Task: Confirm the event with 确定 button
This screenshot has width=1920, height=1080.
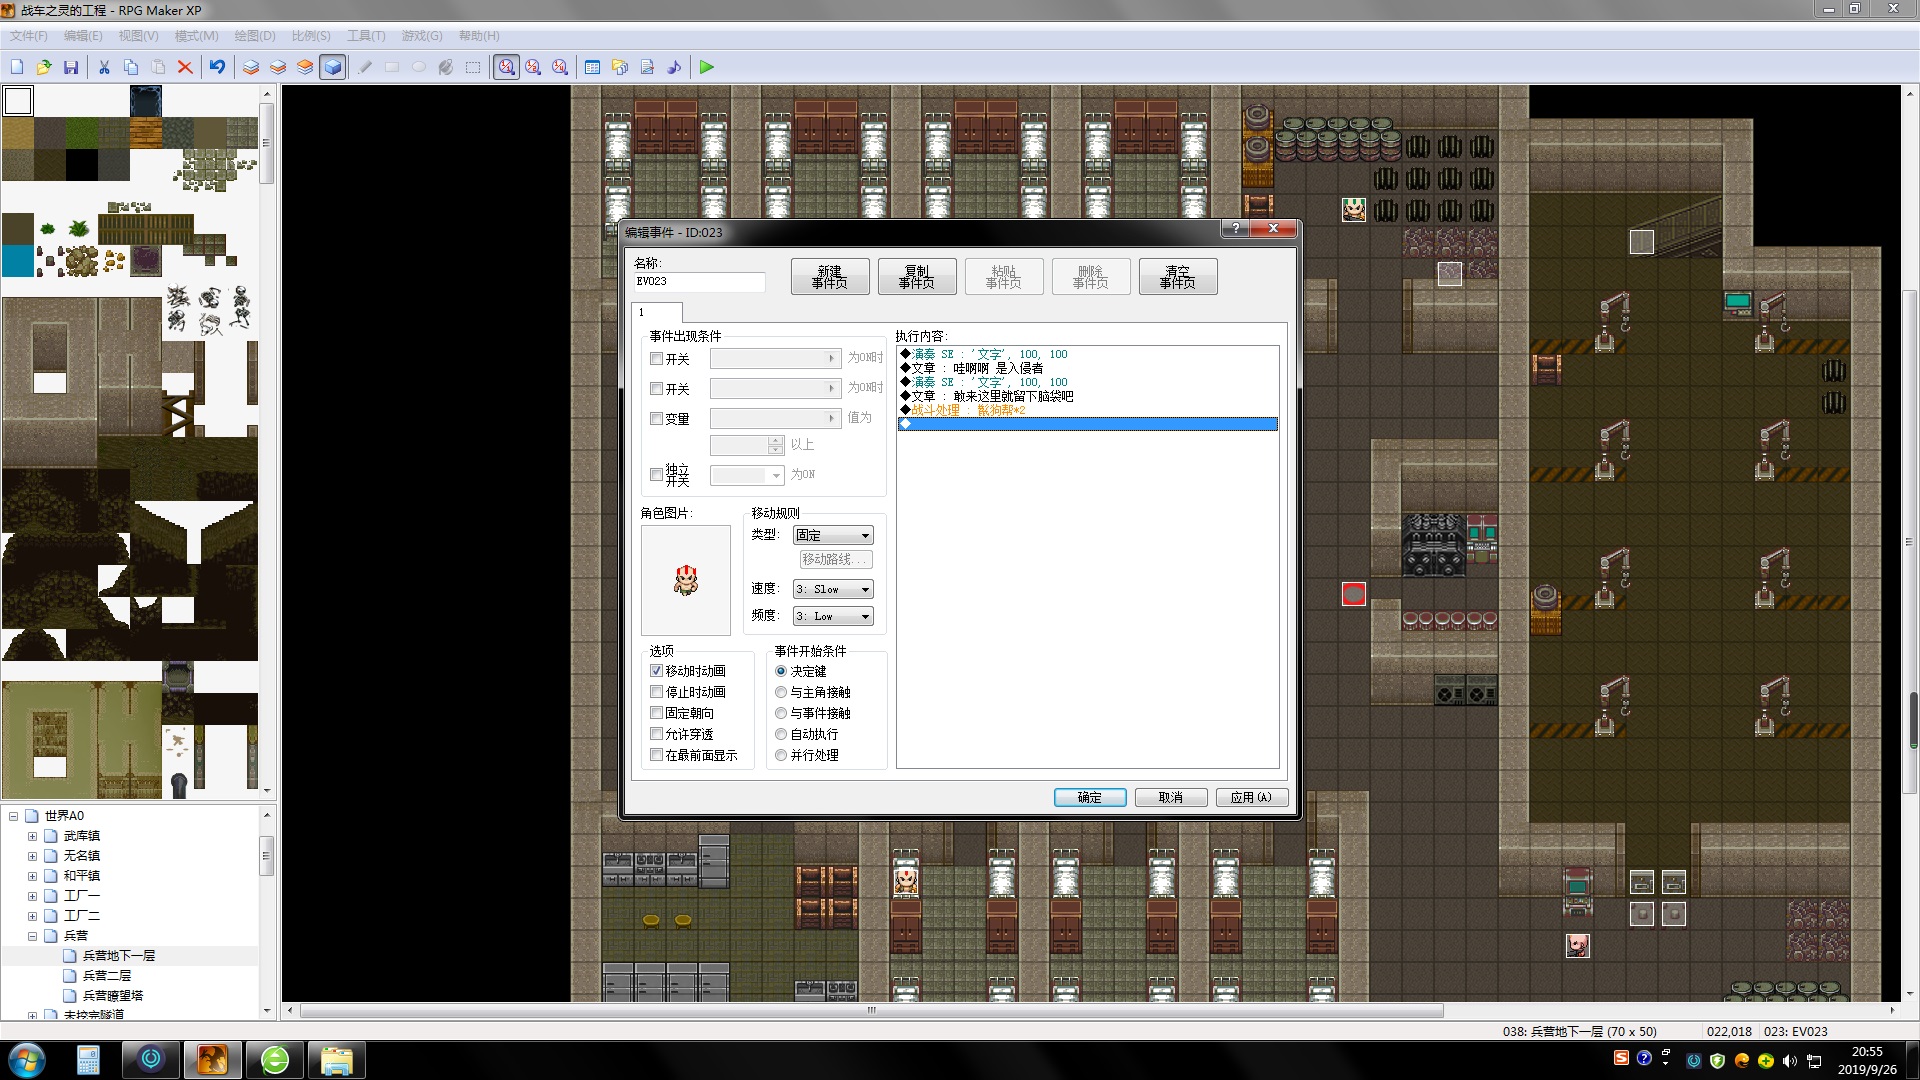Action: tap(1090, 797)
